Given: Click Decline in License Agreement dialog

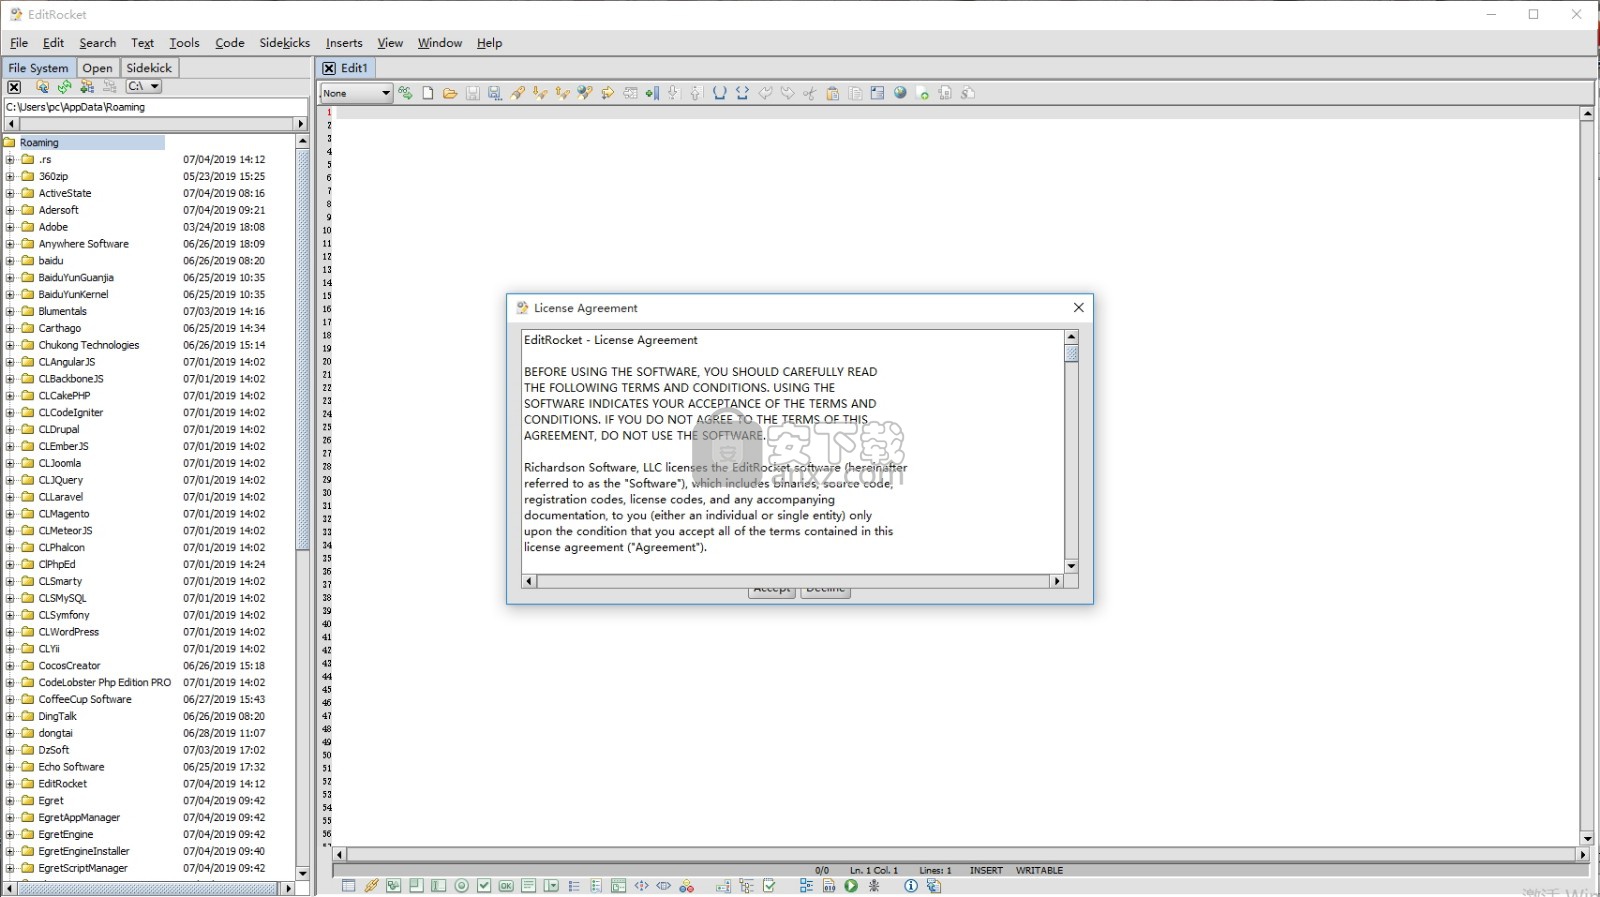Looking at the screenshot, I should click(x=826, y=590).
